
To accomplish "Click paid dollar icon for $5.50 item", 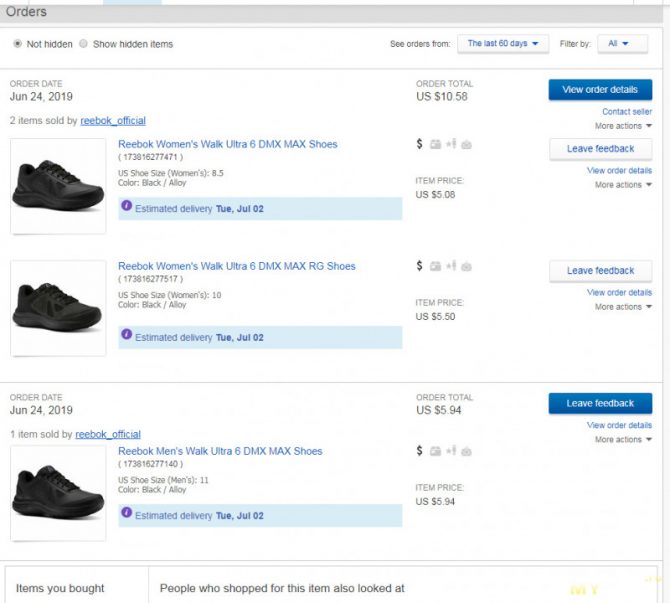I will coord(420,266).
